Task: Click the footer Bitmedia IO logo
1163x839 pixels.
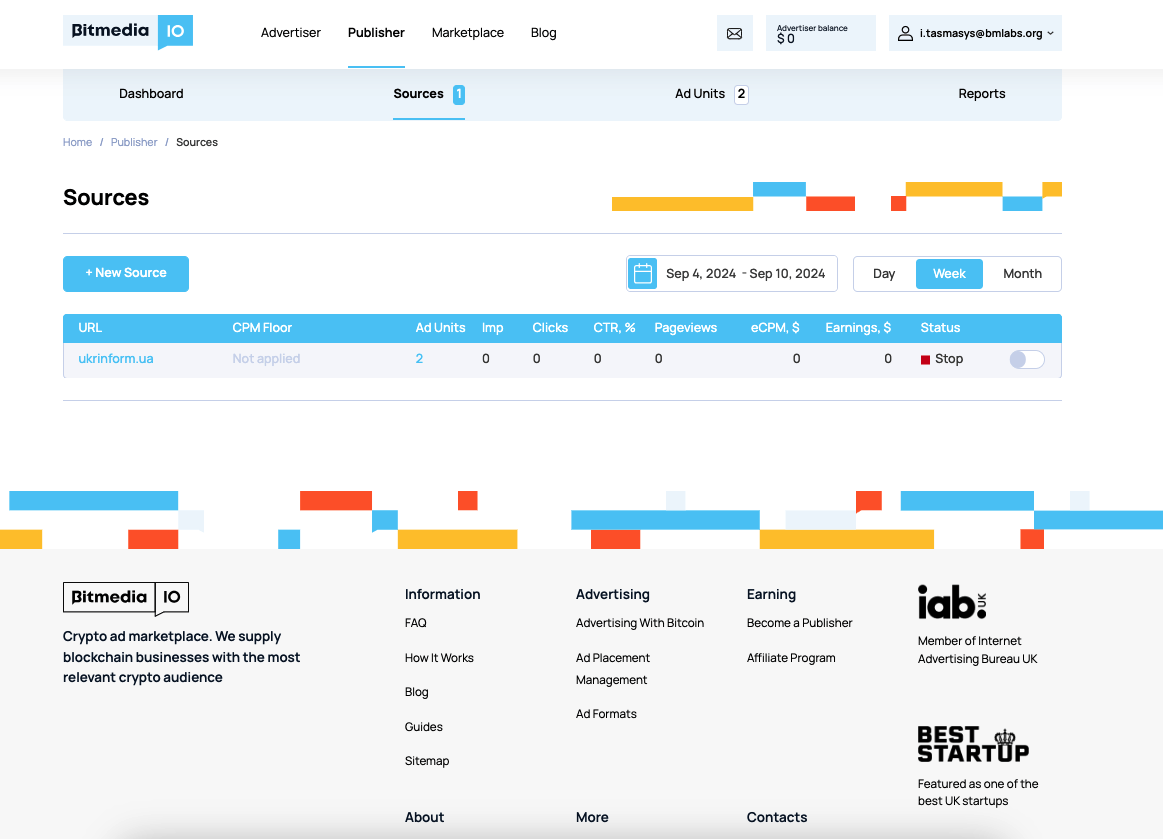Action: click(x=126, y=598)
